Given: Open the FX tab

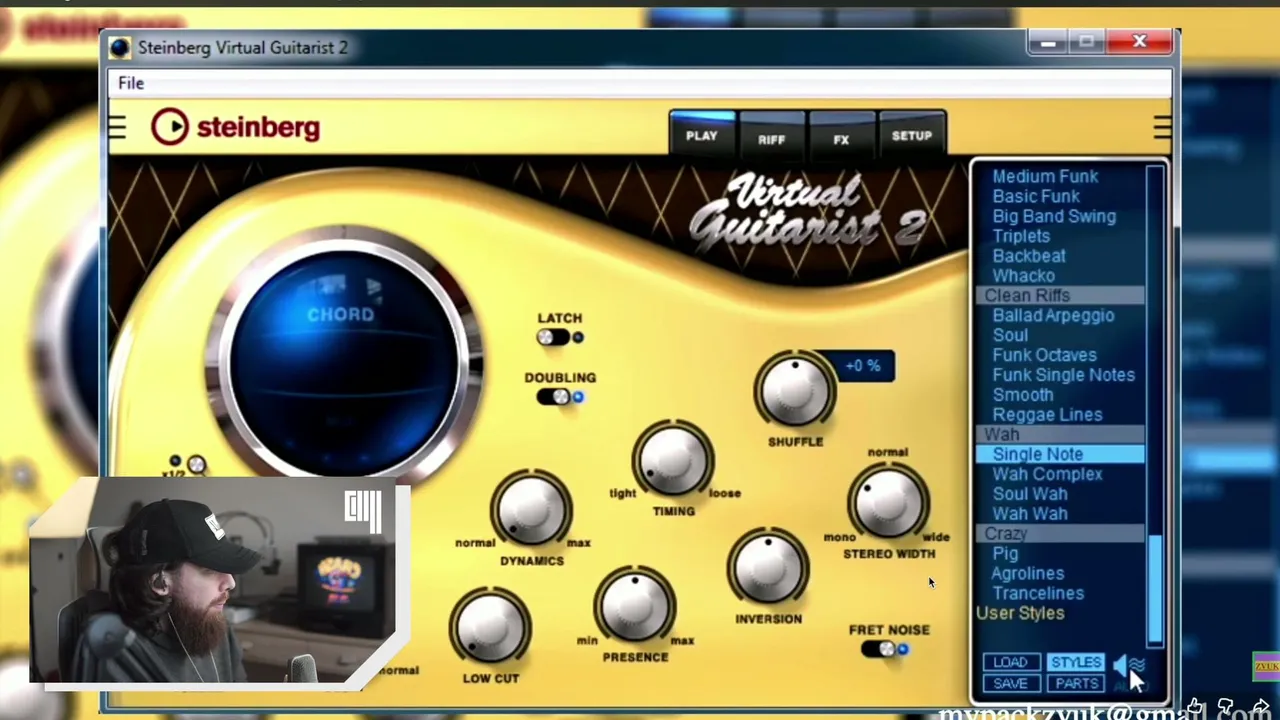Looking at the screenshot, I should pyautogui.click(x=841, y=137).
